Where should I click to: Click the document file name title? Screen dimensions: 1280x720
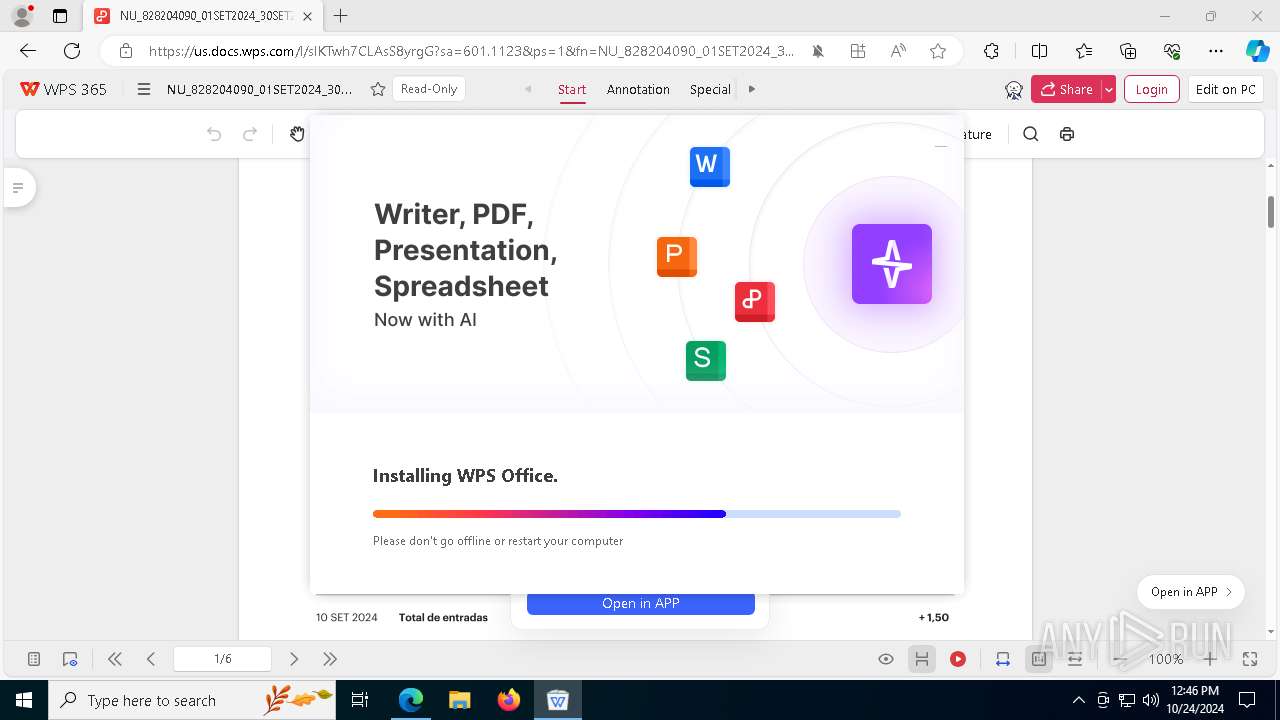(260, 89)
